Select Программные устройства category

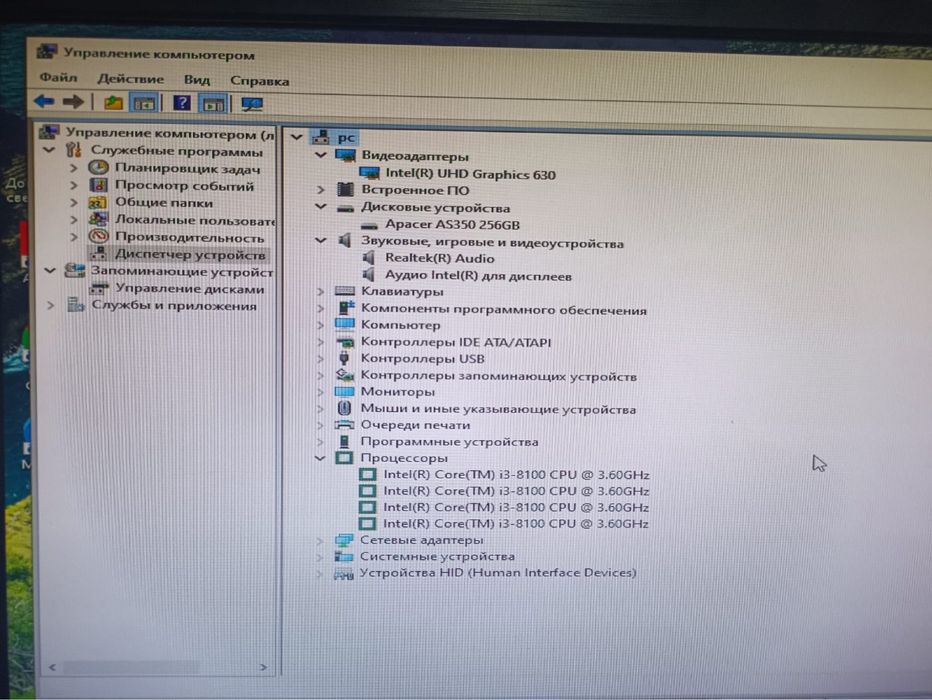pyautogui.click(x=449, y=442)
